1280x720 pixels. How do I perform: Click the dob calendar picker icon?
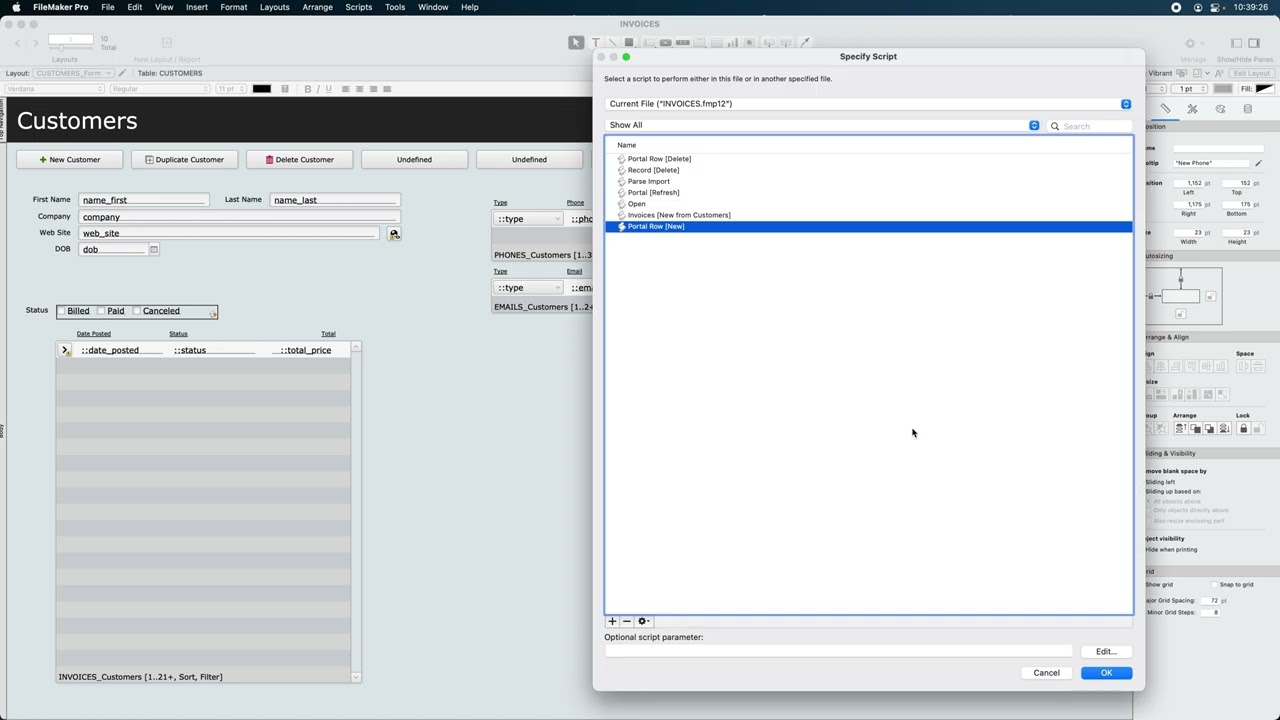154,249
